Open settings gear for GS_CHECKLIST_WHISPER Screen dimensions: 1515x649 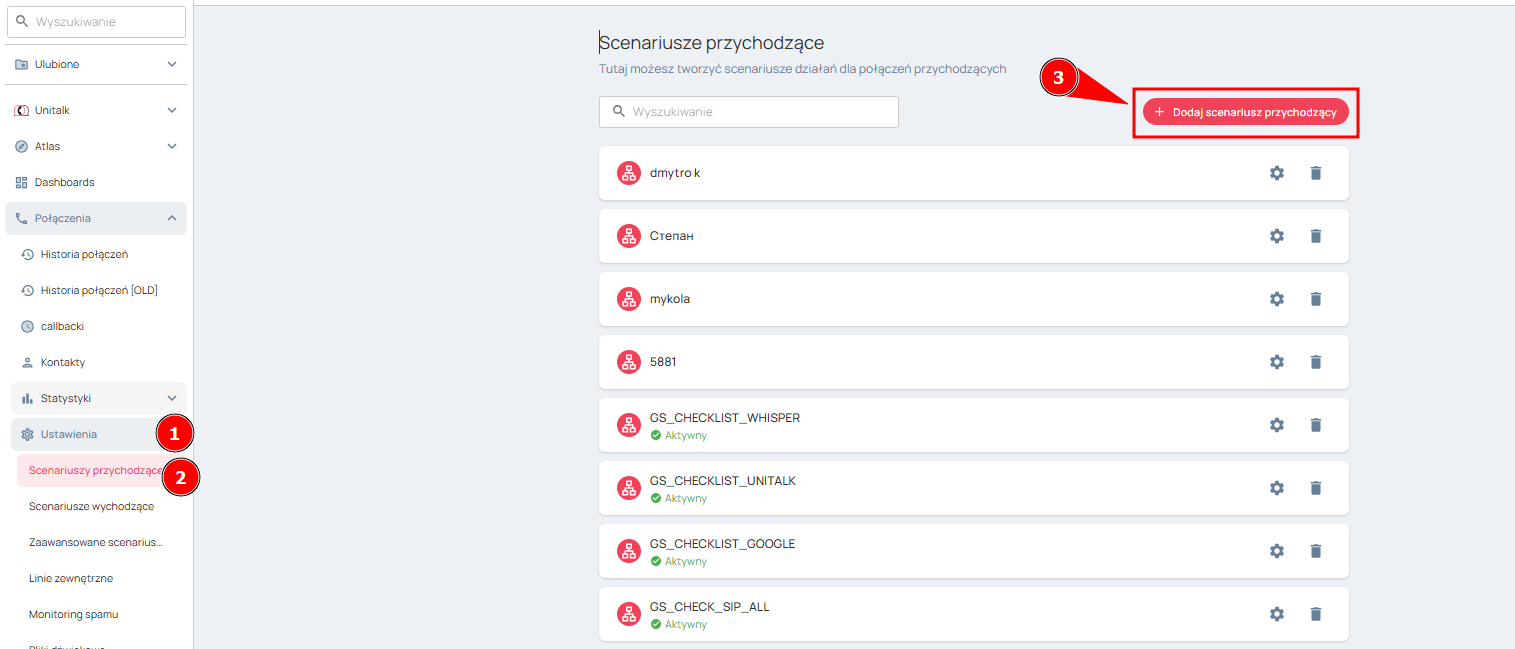(1276, 425)
